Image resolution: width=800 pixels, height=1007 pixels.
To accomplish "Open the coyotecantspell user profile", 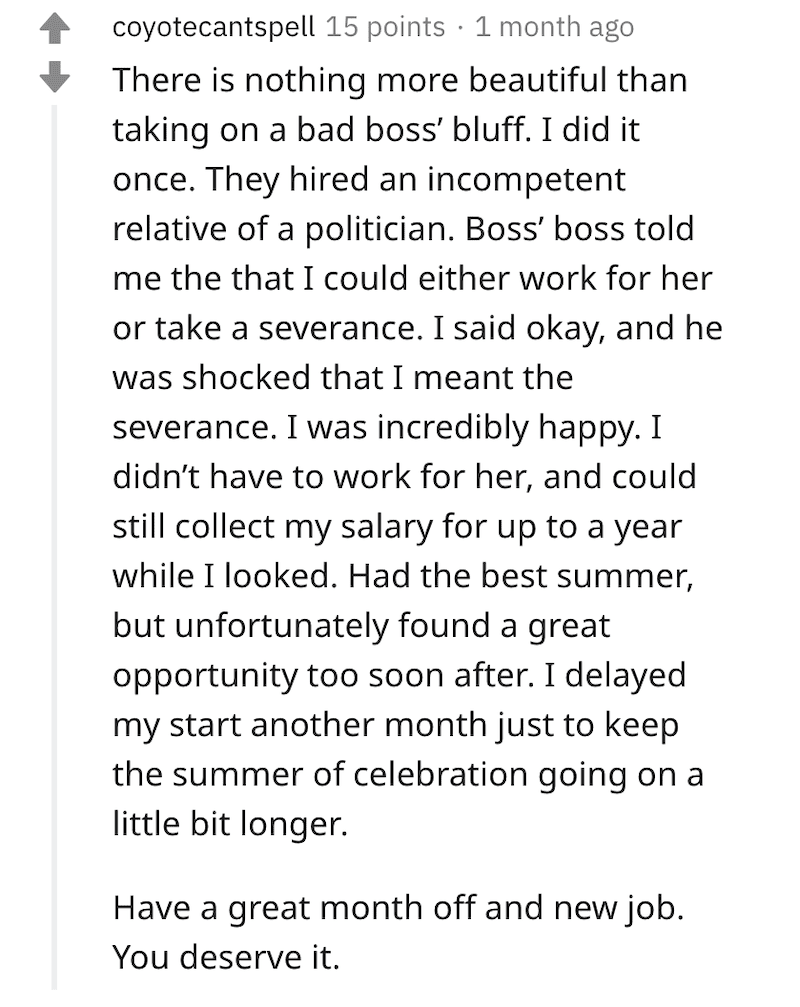I will pos(214,27).
